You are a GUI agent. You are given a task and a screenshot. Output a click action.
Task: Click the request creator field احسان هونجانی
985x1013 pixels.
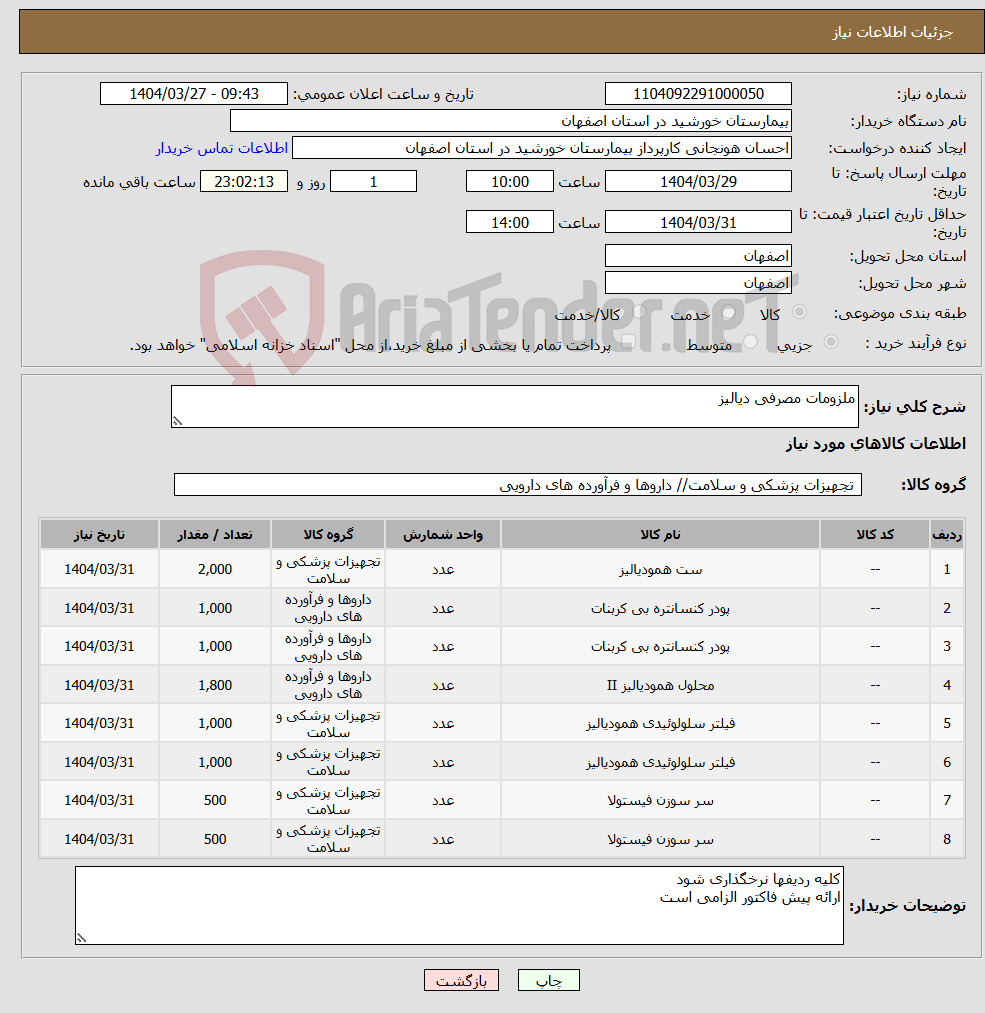tap(541, 148)
